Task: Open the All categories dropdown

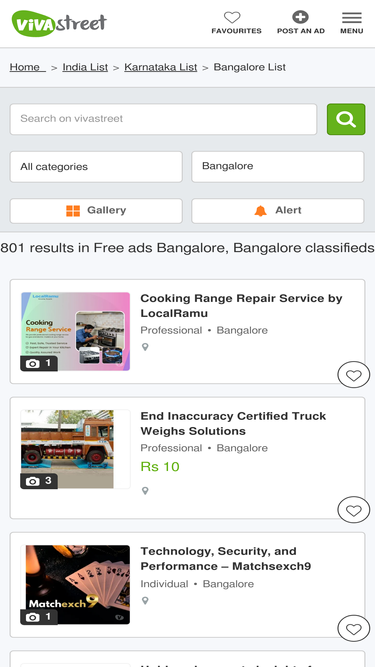Action: click(x=96, y=167)
